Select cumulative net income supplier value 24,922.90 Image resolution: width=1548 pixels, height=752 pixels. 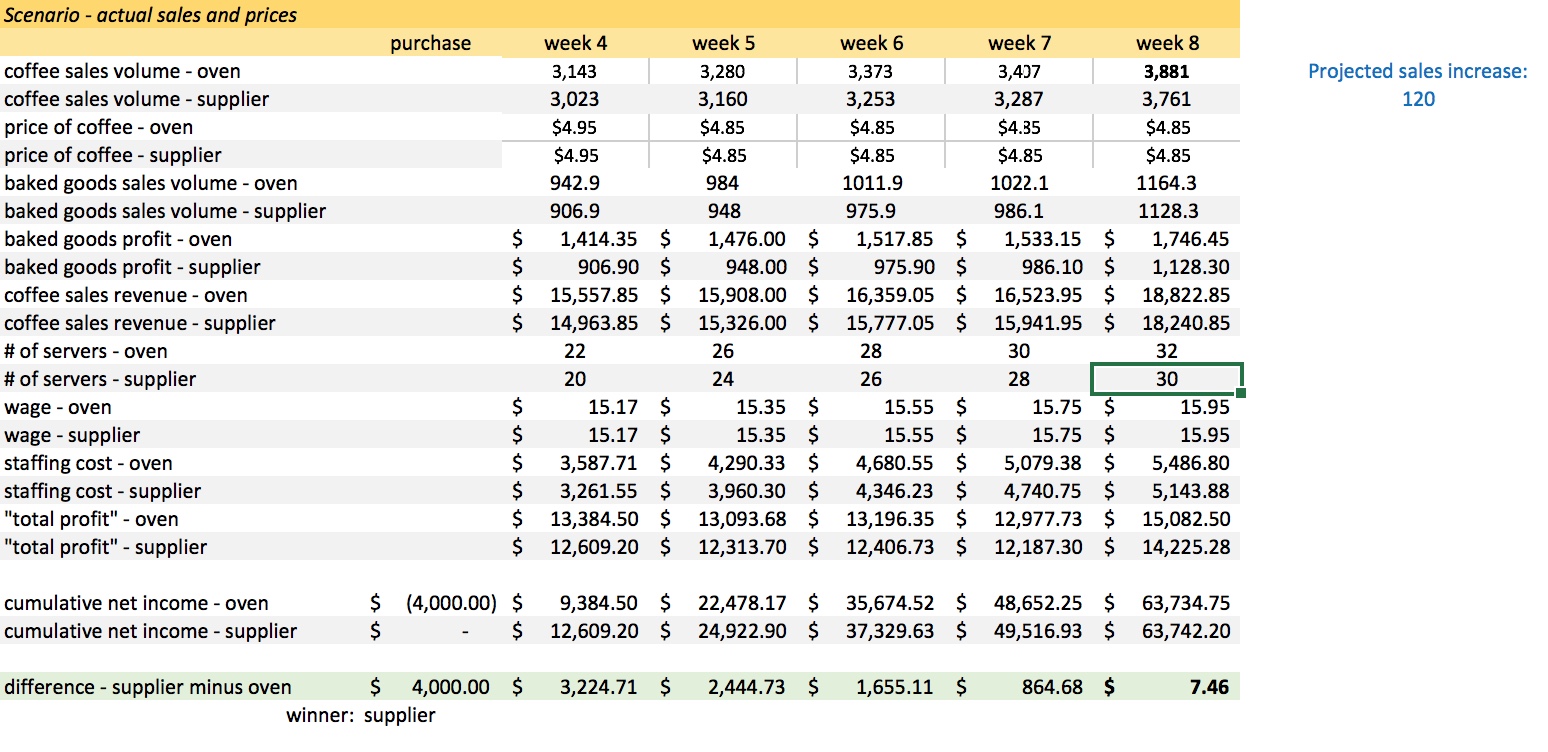742,631
